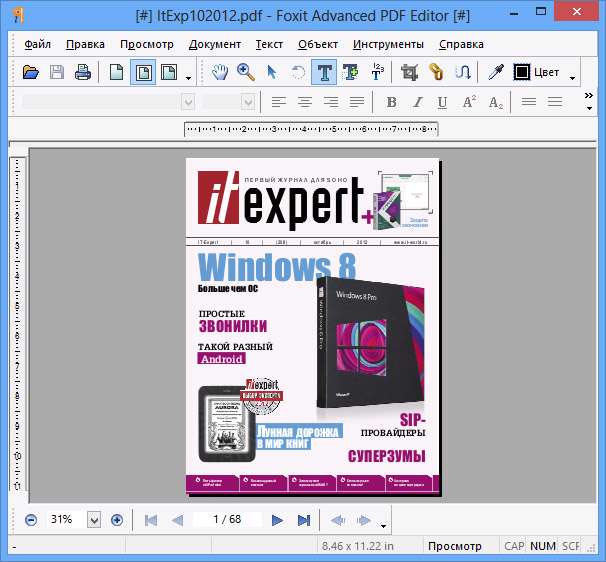The image size is (606, 562).
Task: Print the document with the printer icon
Action: click(83, 72)
